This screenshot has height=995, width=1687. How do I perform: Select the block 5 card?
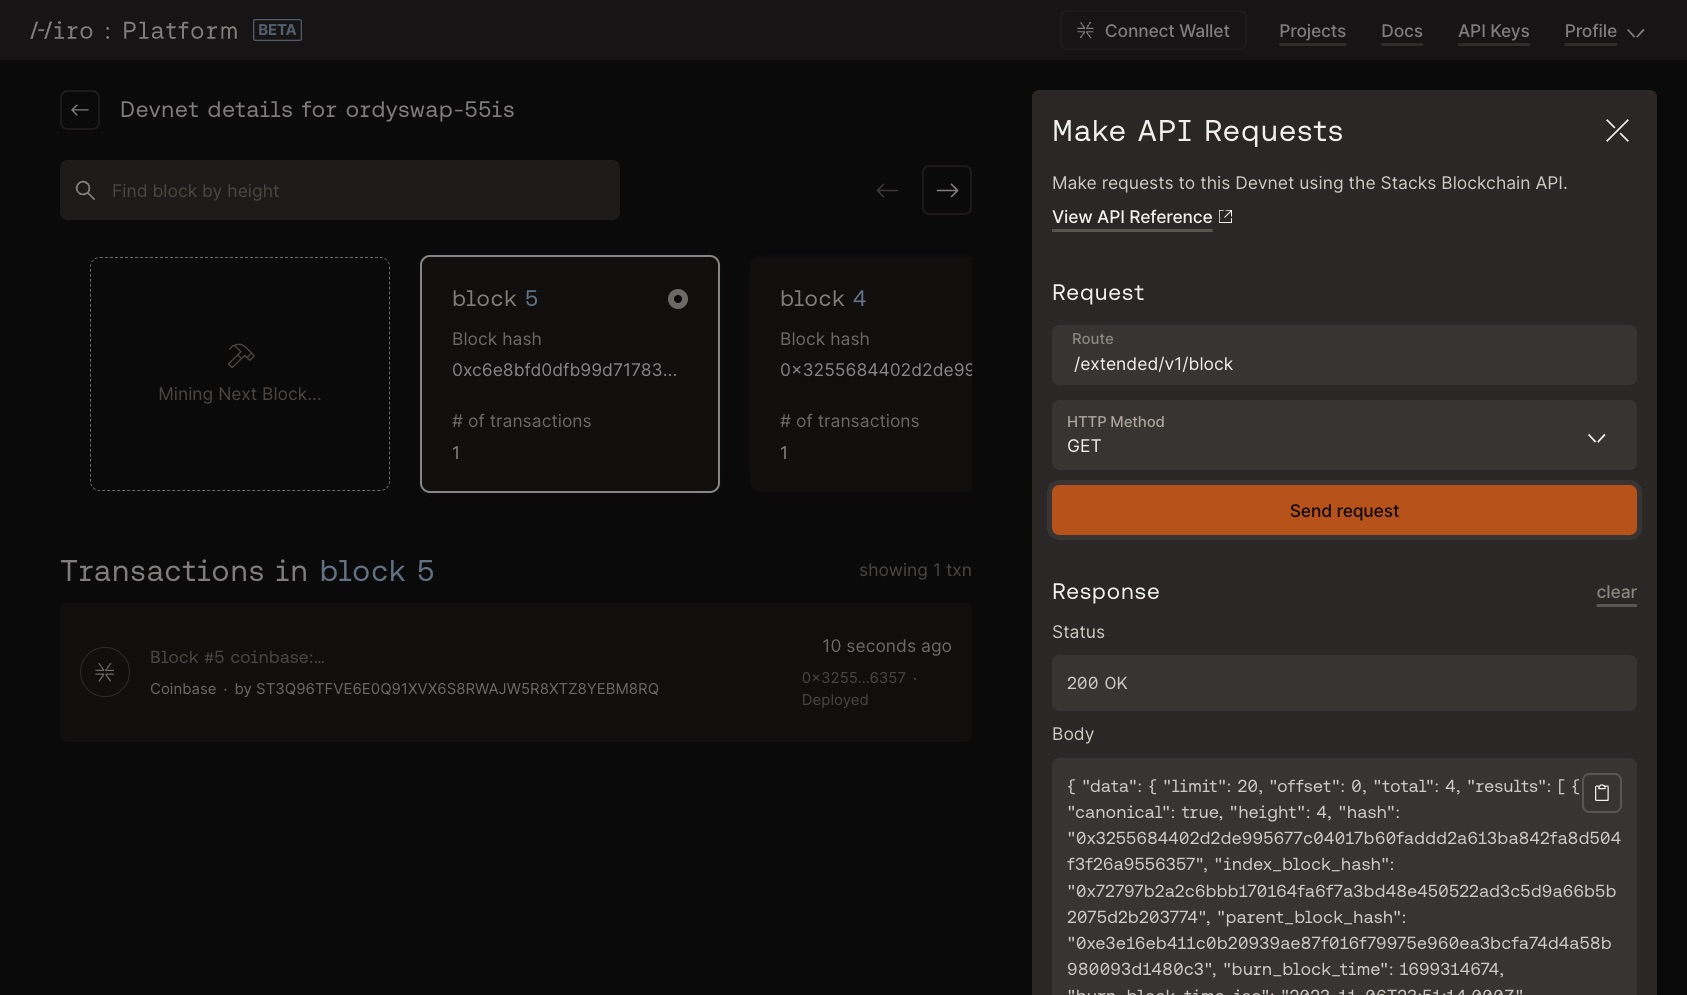point(570,374)
